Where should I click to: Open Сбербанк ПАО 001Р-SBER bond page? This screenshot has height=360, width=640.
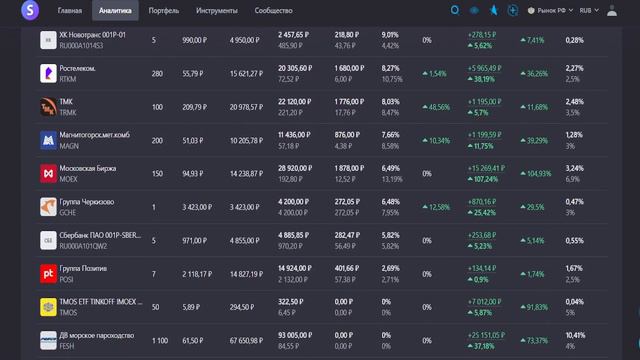tap(100, 236)
